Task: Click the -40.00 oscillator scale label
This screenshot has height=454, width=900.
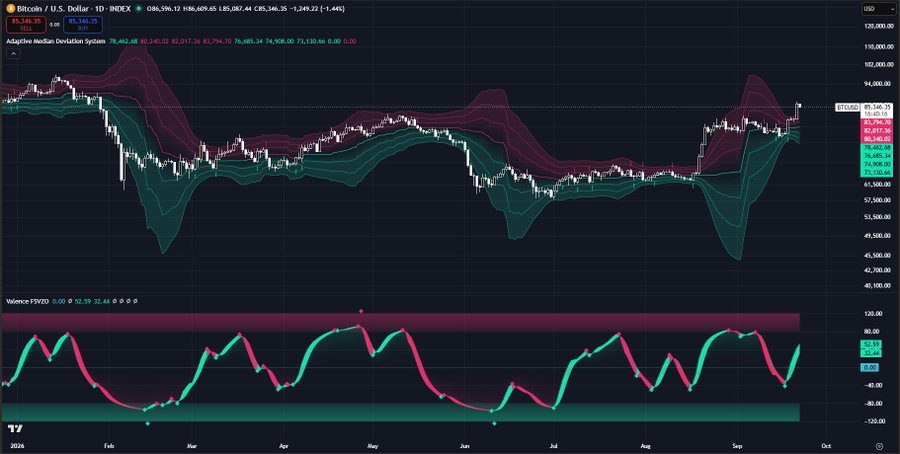Action: pos(872,385)
